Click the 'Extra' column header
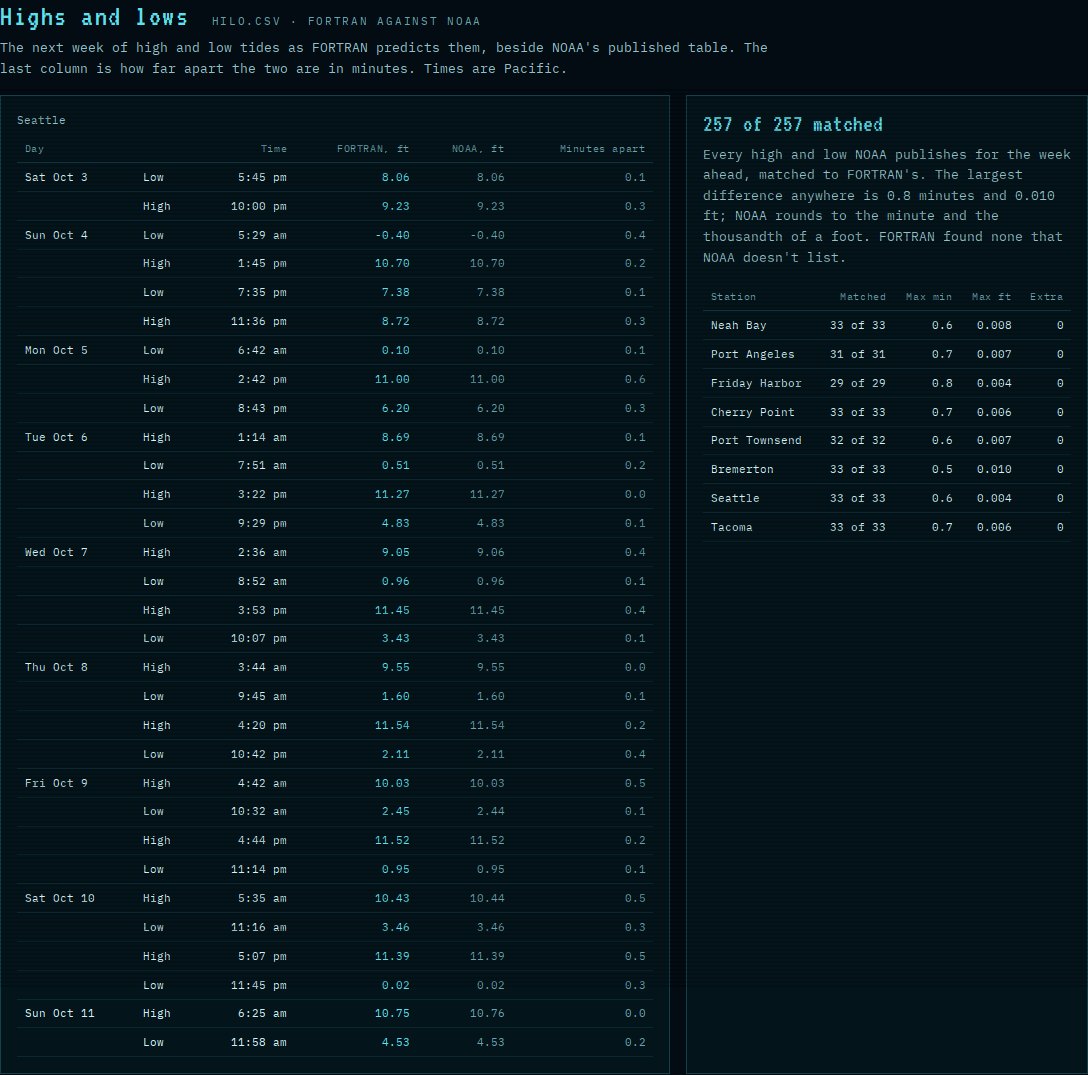The height and width of the screenshot is (1075, 1088). (1046, 296)
